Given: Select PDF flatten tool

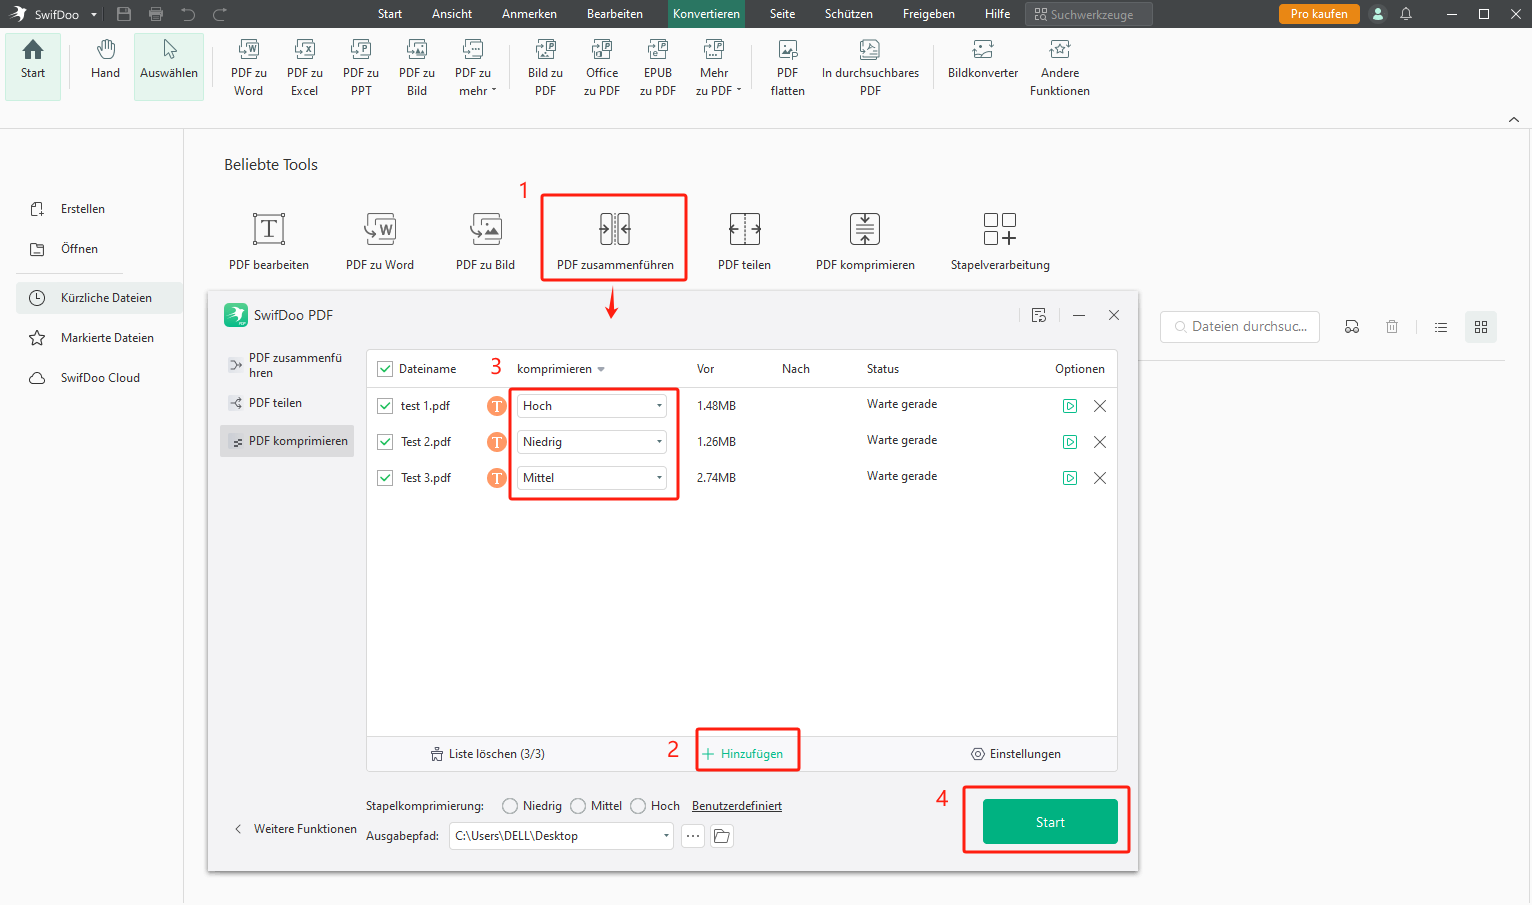Looking at the screenshot, I should [788, 67].
